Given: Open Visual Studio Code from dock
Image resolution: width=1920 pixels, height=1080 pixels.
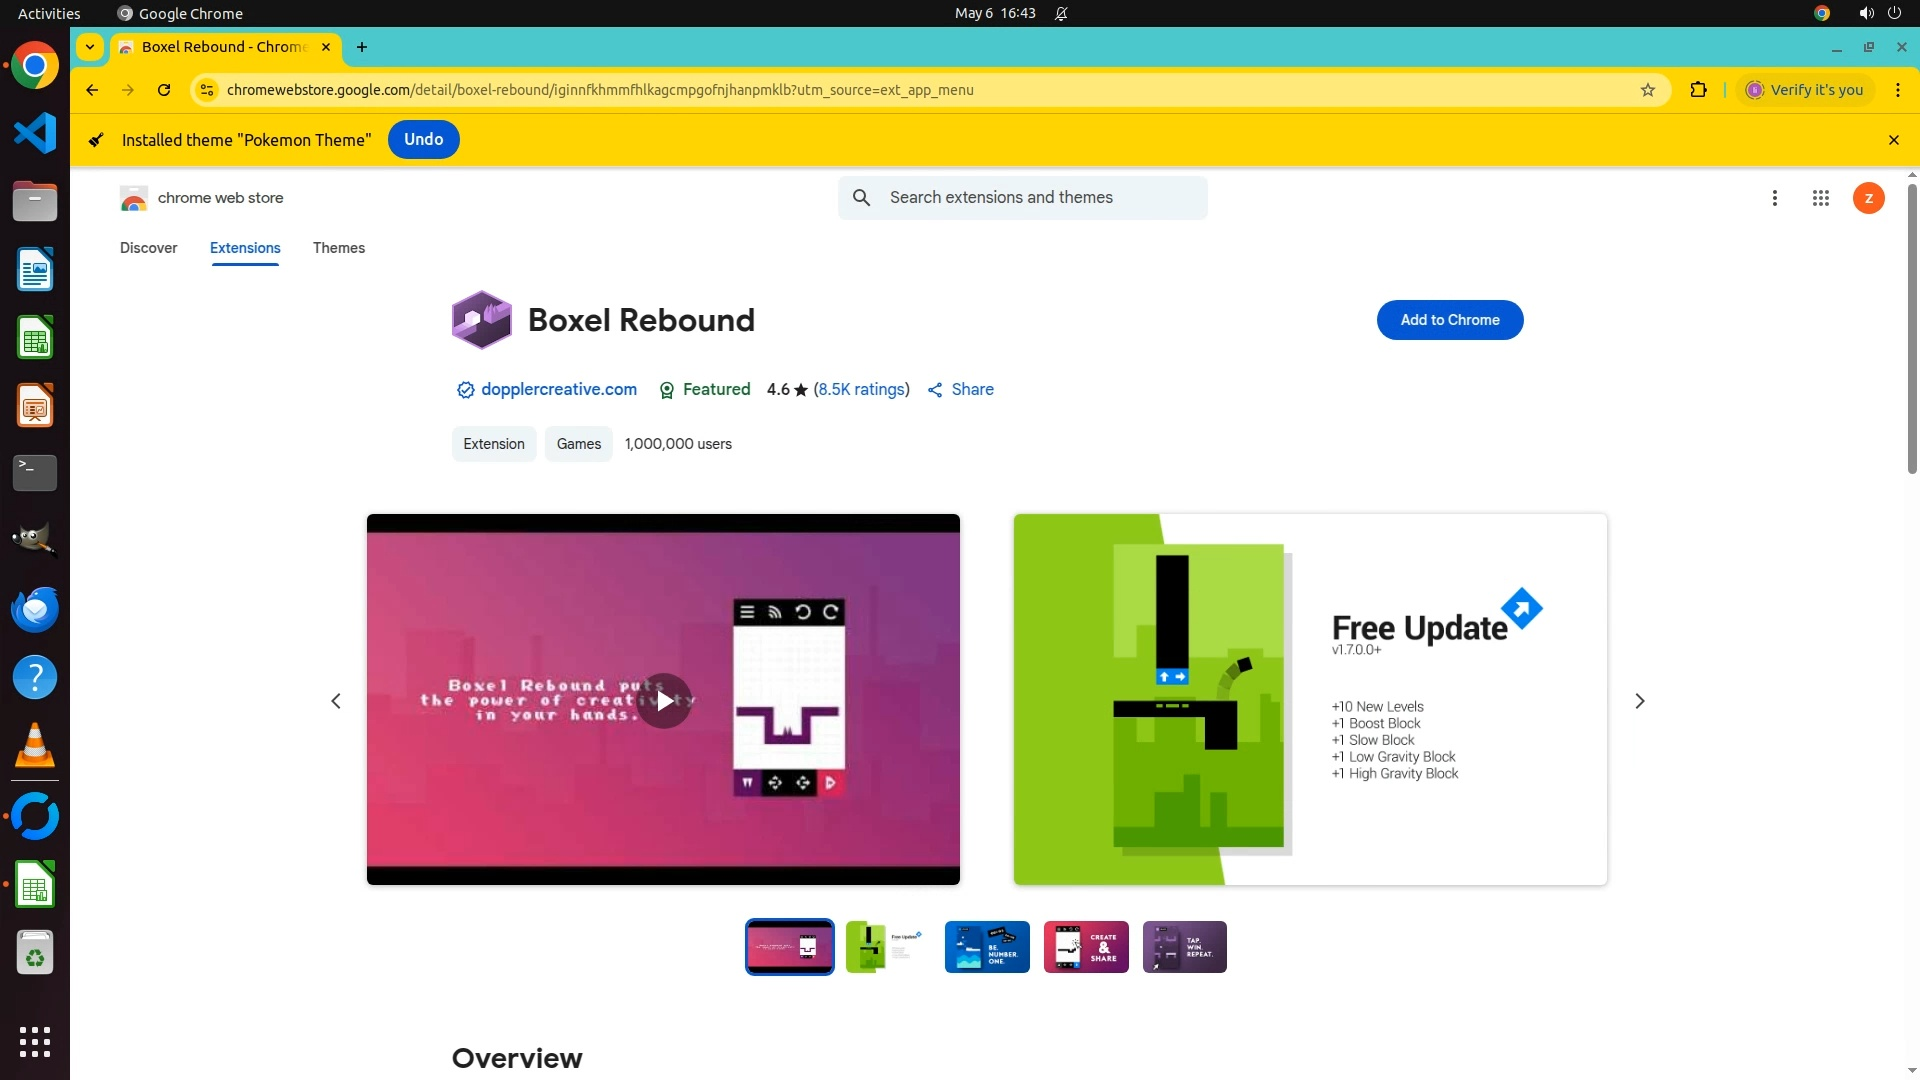Looking at the screenshot, I should 35,133.
